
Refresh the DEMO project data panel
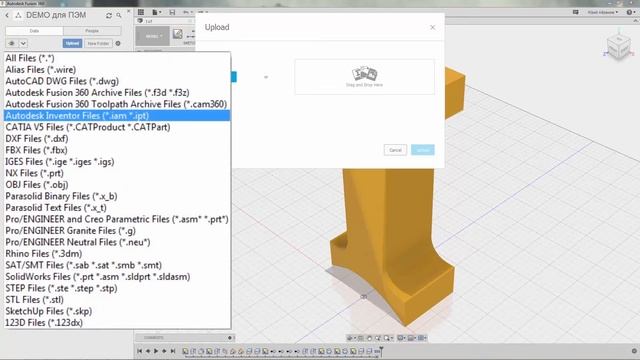click(x=109, y=16)
